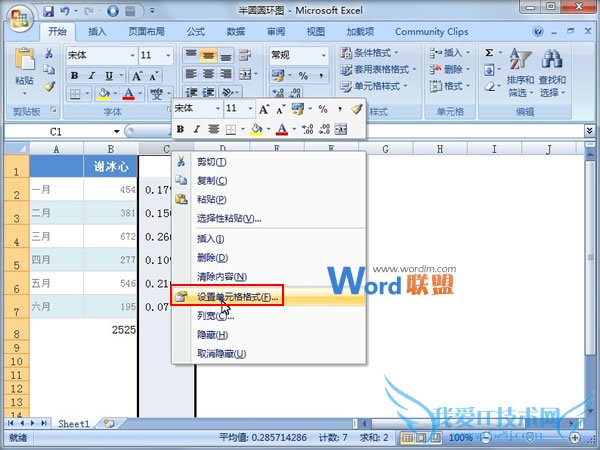Choose 复制(C) in context menu

pyautogui.click(x=269, y=181)
